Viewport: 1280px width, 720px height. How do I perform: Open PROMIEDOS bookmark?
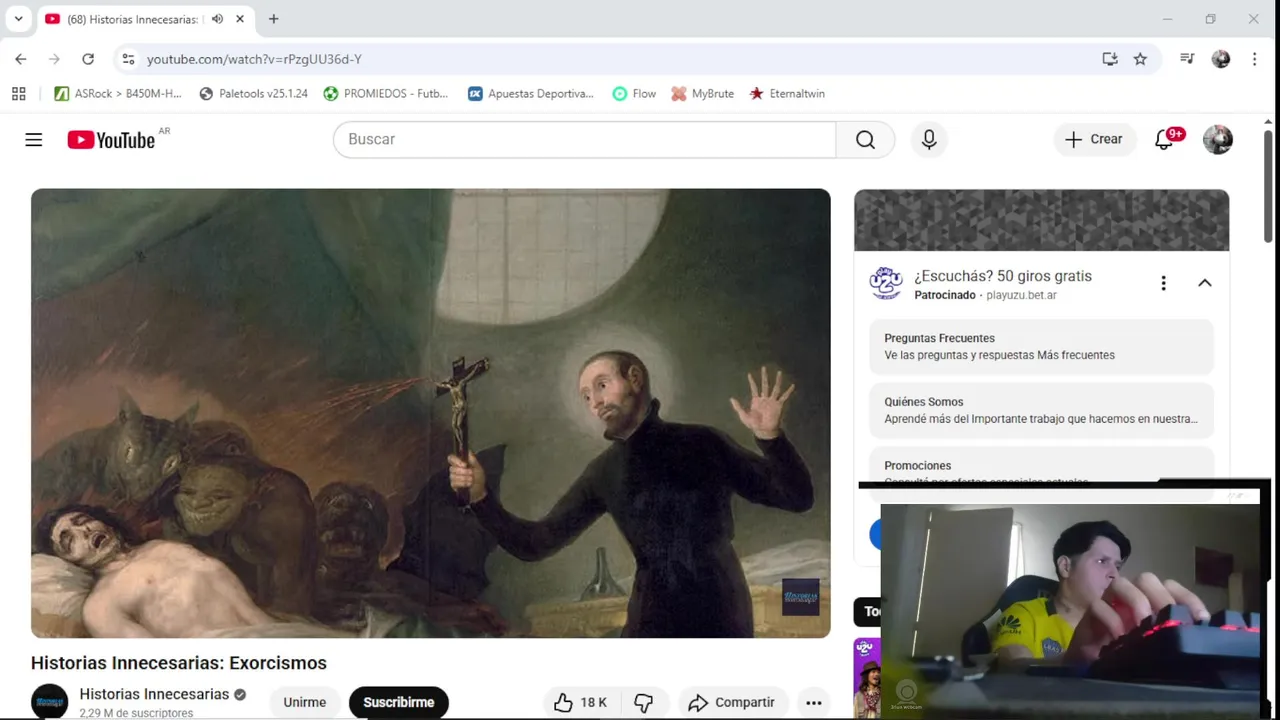(x=386, y=94)
